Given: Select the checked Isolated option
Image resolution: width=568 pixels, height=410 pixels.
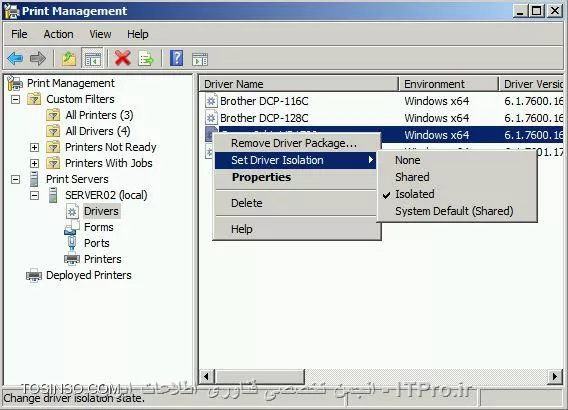Looking at the screenshot, I should (415, 194).
